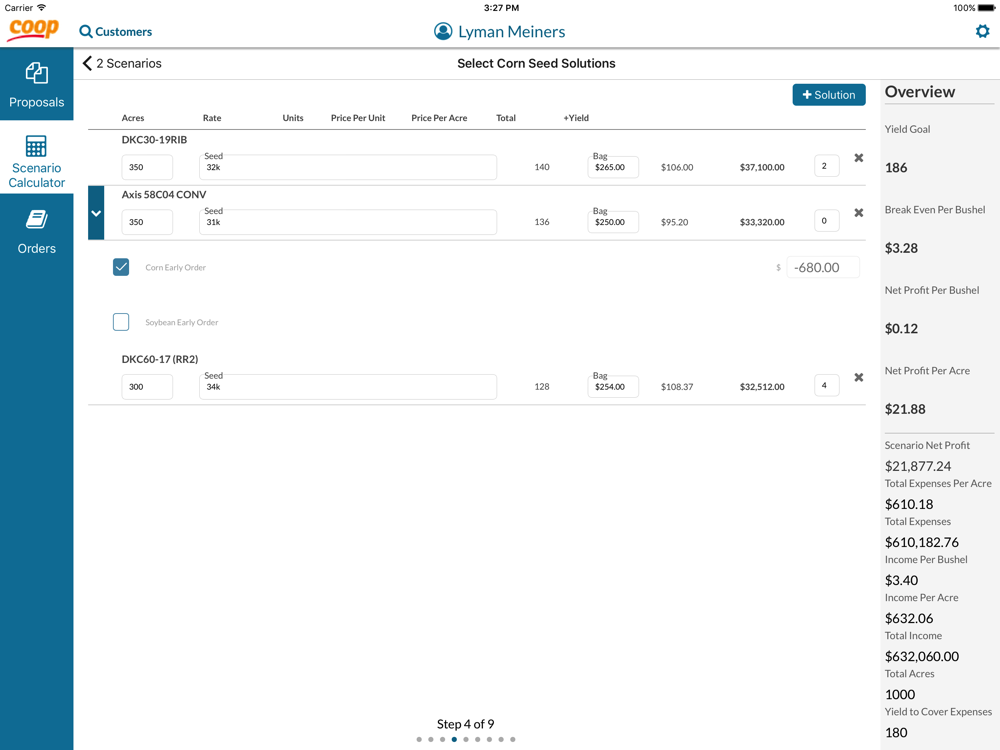
Task: Enable the Soybean Early Order checkbox
Action: pyautogui.click(x=121, y=321)
